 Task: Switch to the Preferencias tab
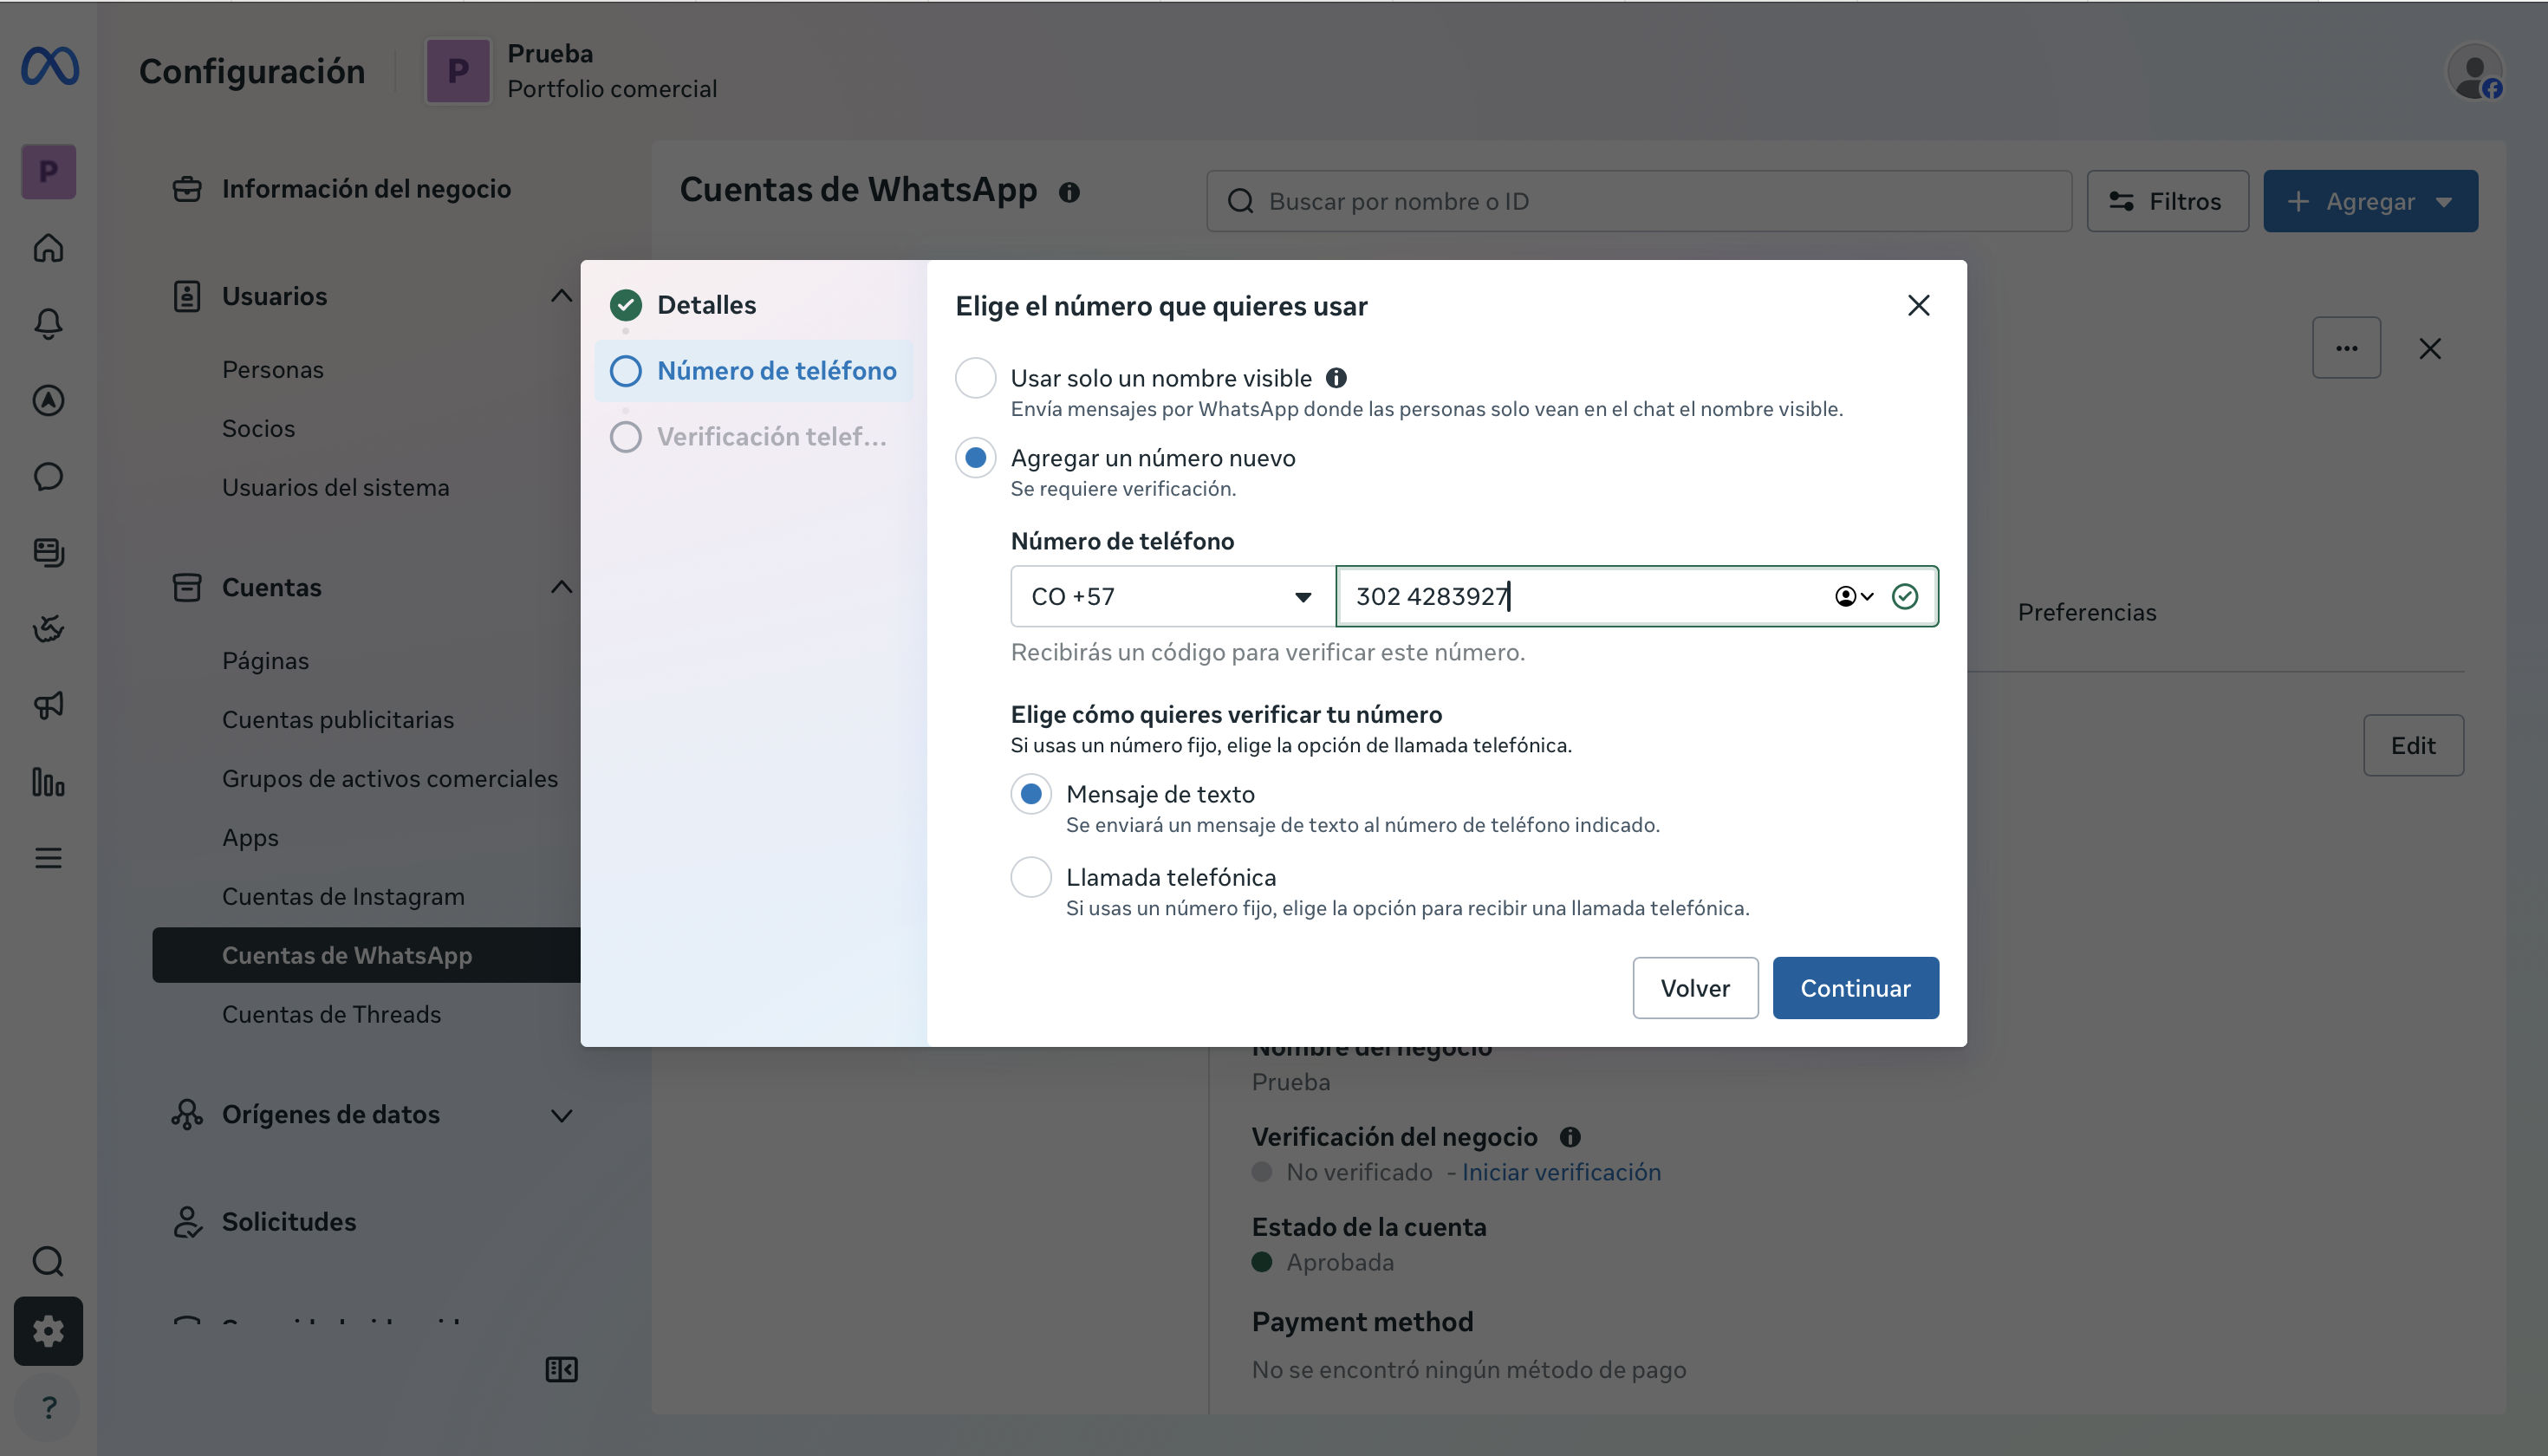[x=2086, y=612]
